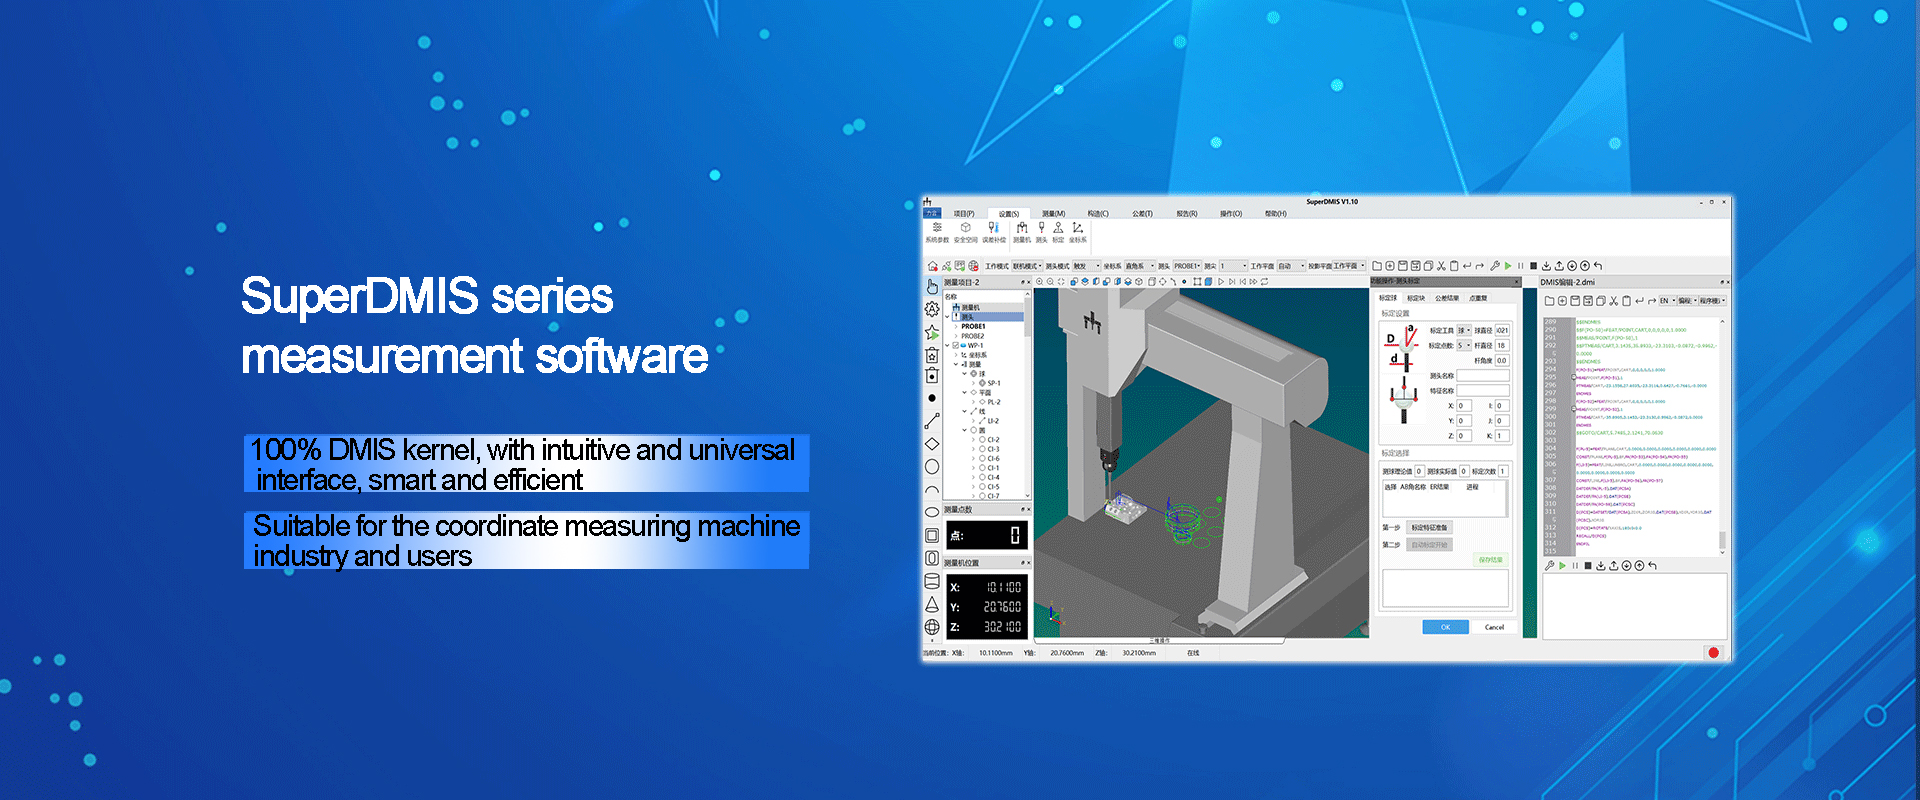Click the 坐标系 coordinate system ribbon icon
Screen dimensions: 1920x800
1078,231
